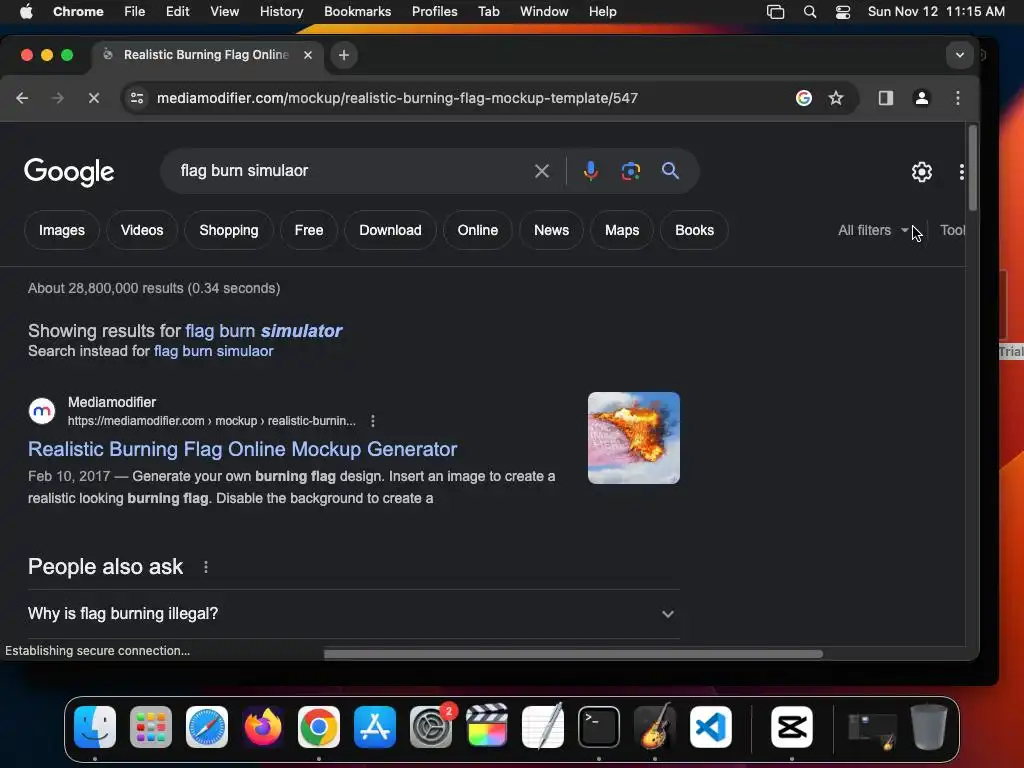Go back using the browser back arrow
This screenshot has width=1024, height=768.
point(22,98)
